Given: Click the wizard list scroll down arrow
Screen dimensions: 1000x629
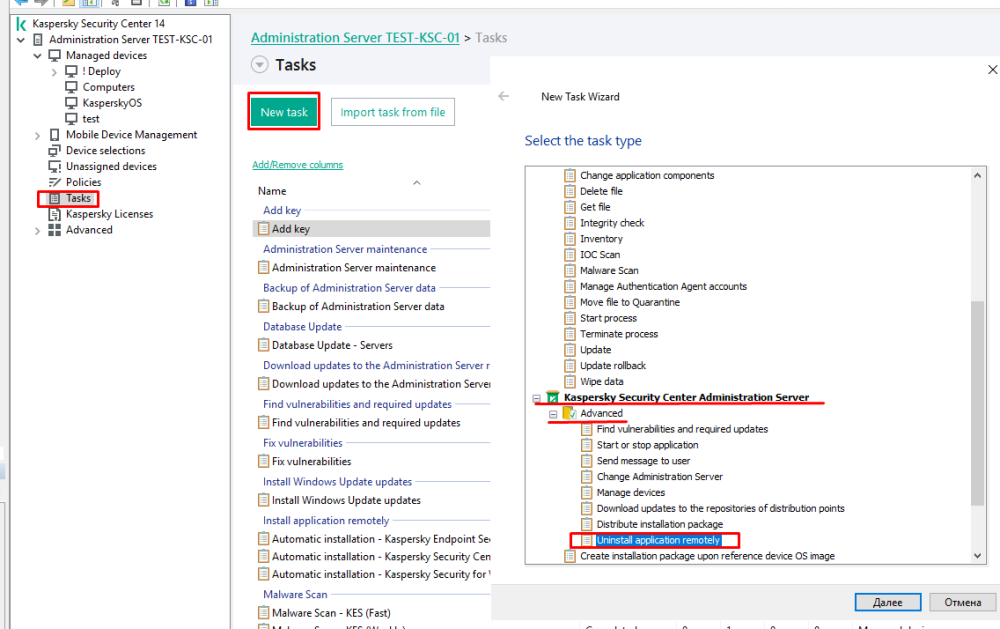Looking at the screenshot, I should point(977,556).
